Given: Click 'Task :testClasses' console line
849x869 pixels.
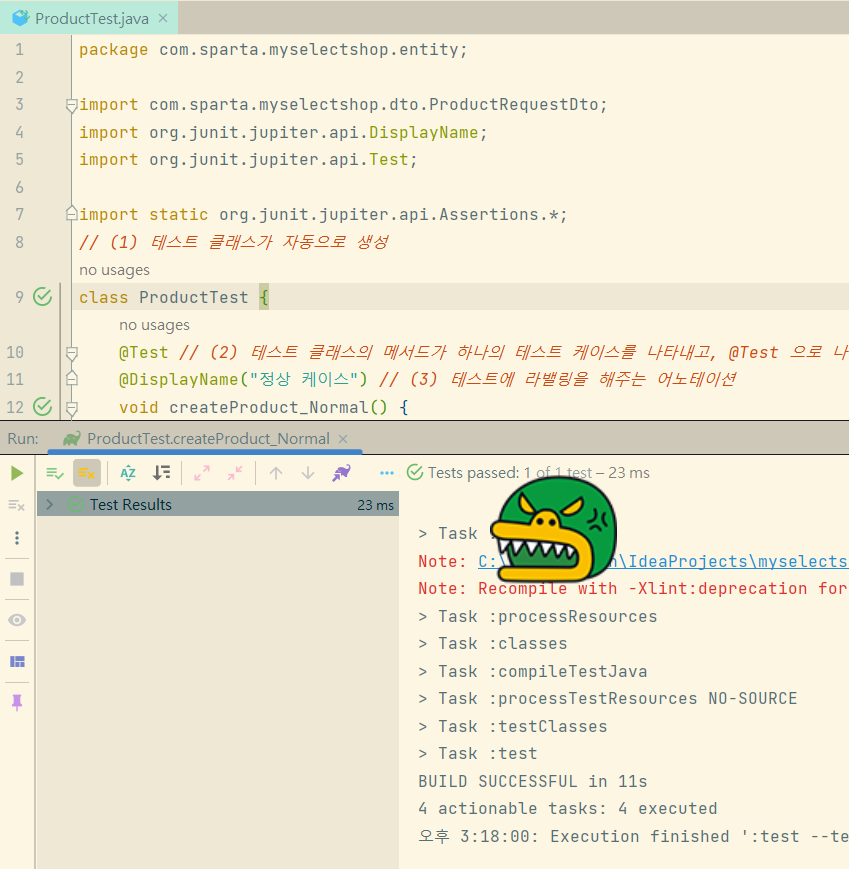Looking at the screenshot, I should [x=513, y=727].
